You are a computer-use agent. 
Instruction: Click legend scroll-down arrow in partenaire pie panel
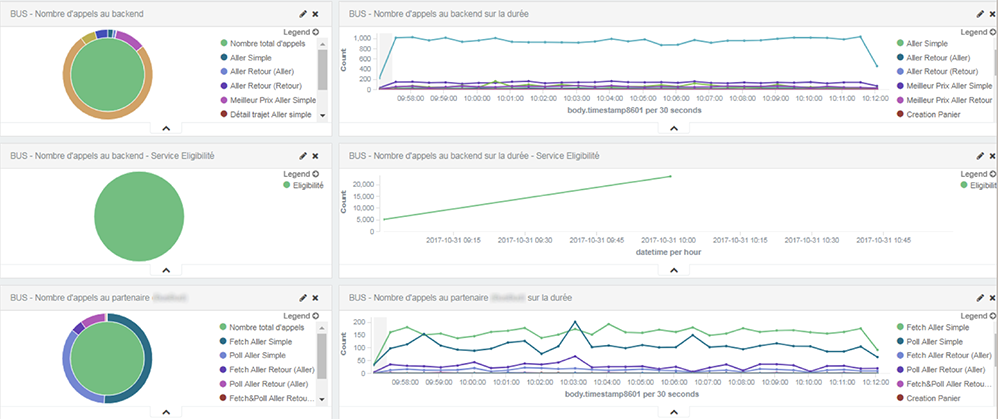tap(322, 399)
